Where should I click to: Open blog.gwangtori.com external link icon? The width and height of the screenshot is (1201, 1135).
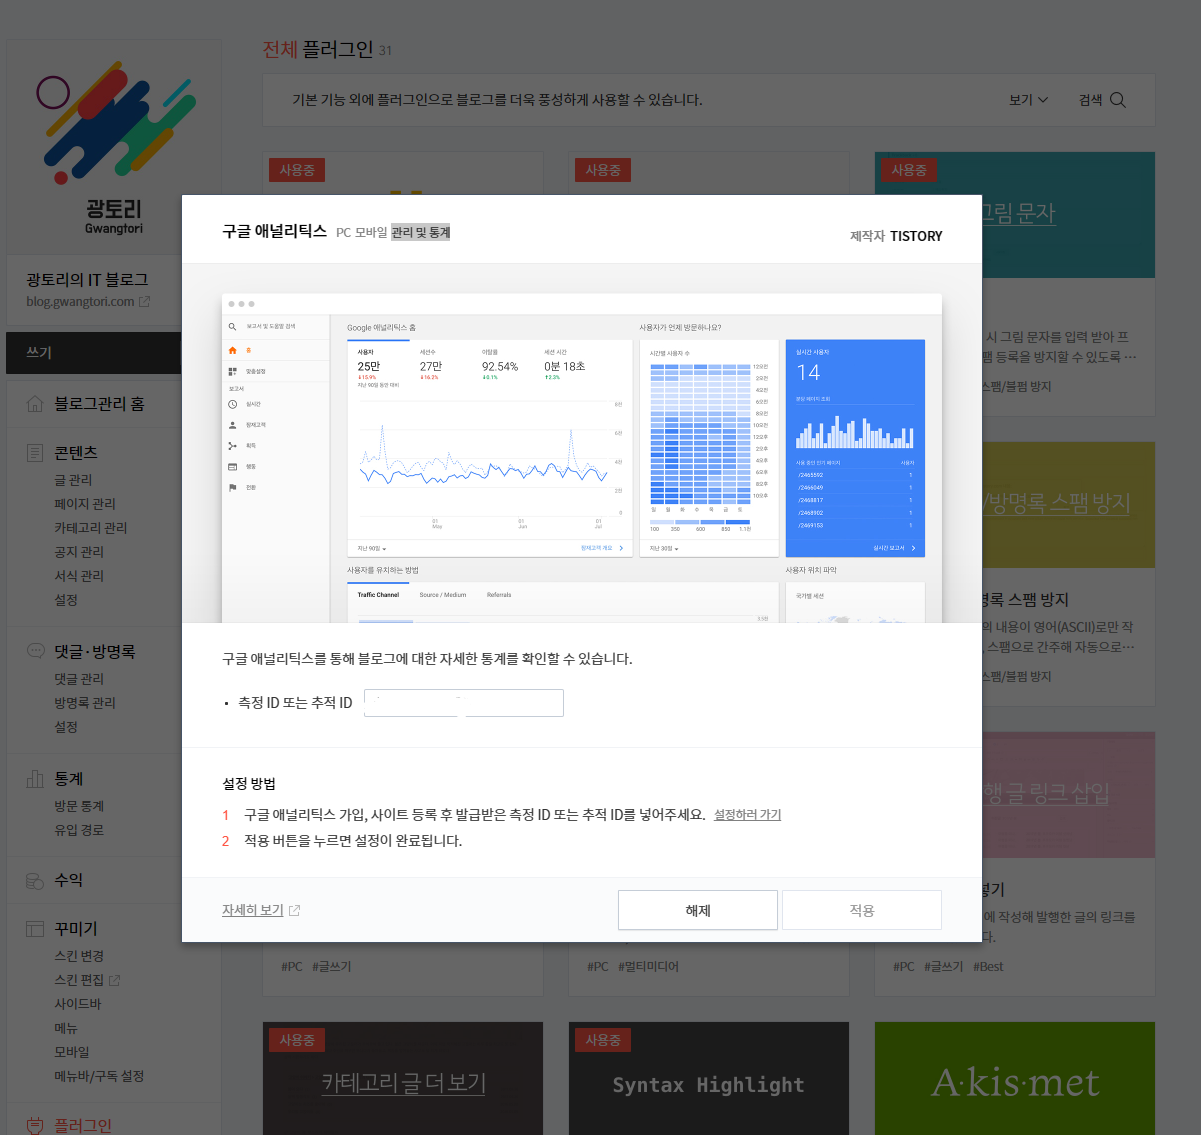pyautogui.click(x=144, y=301)
